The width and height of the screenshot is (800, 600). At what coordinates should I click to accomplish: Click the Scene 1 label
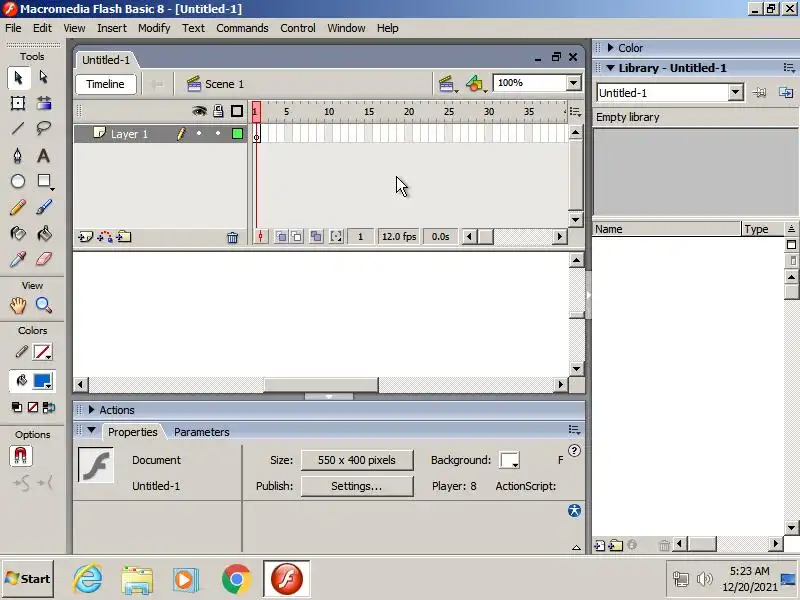click(x=224, y=84)
